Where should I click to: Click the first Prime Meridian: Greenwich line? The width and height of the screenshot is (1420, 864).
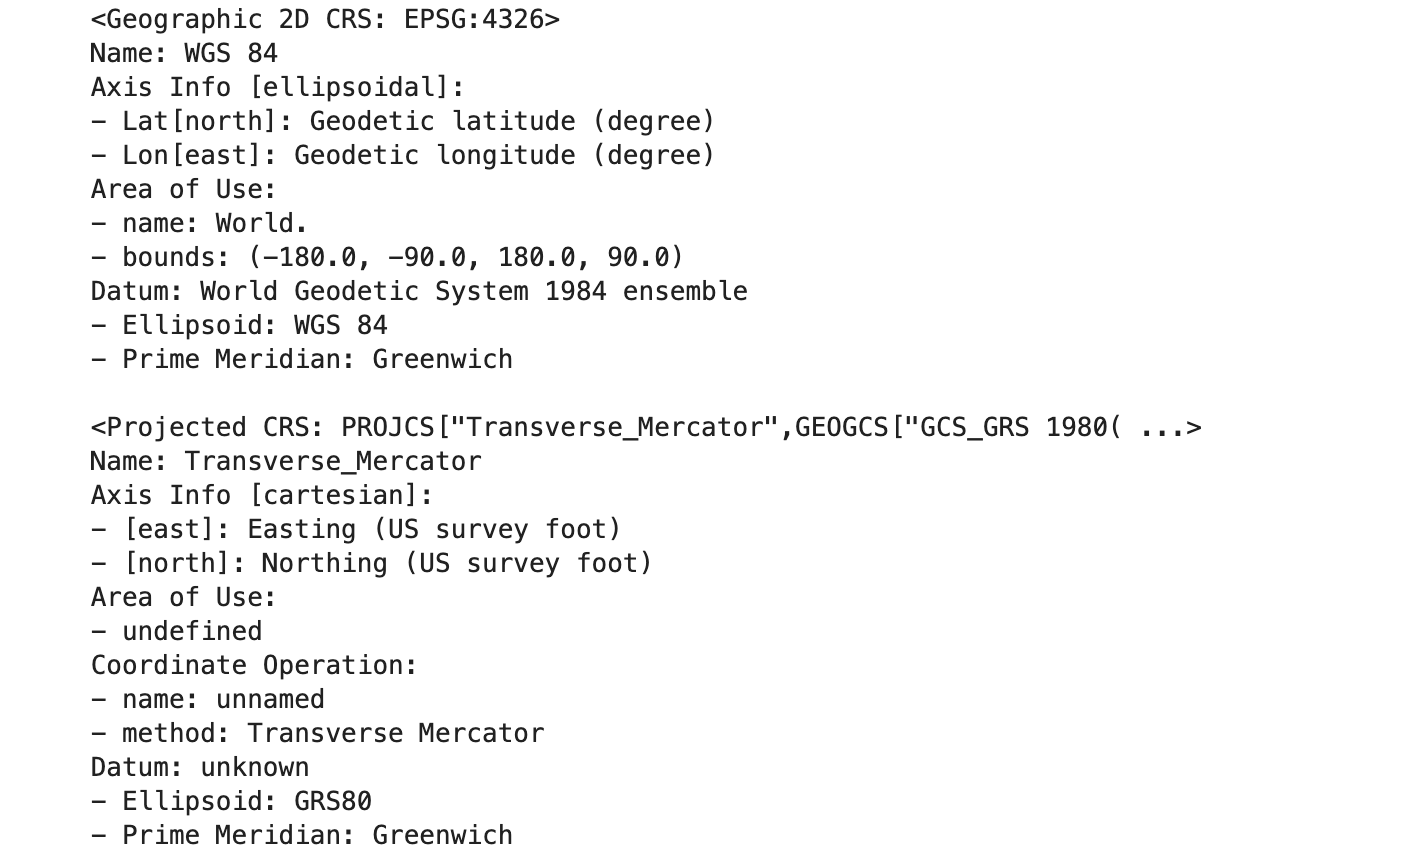(302, 359)
